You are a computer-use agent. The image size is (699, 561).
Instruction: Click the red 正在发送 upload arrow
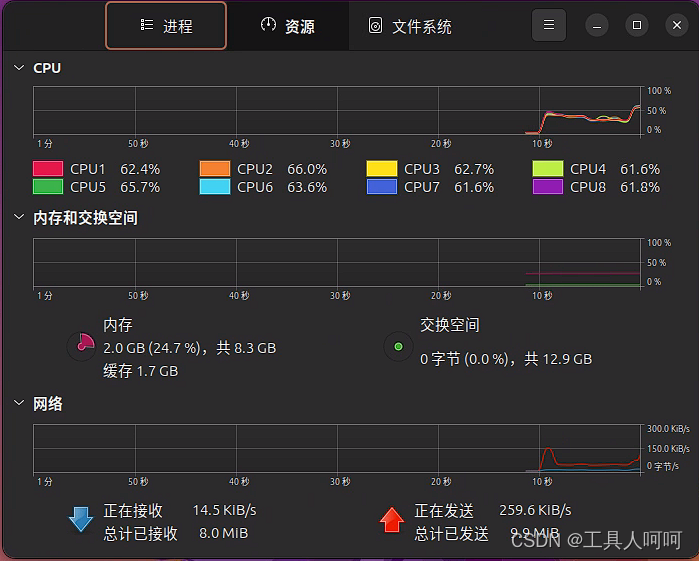click(x=392, y=519)
